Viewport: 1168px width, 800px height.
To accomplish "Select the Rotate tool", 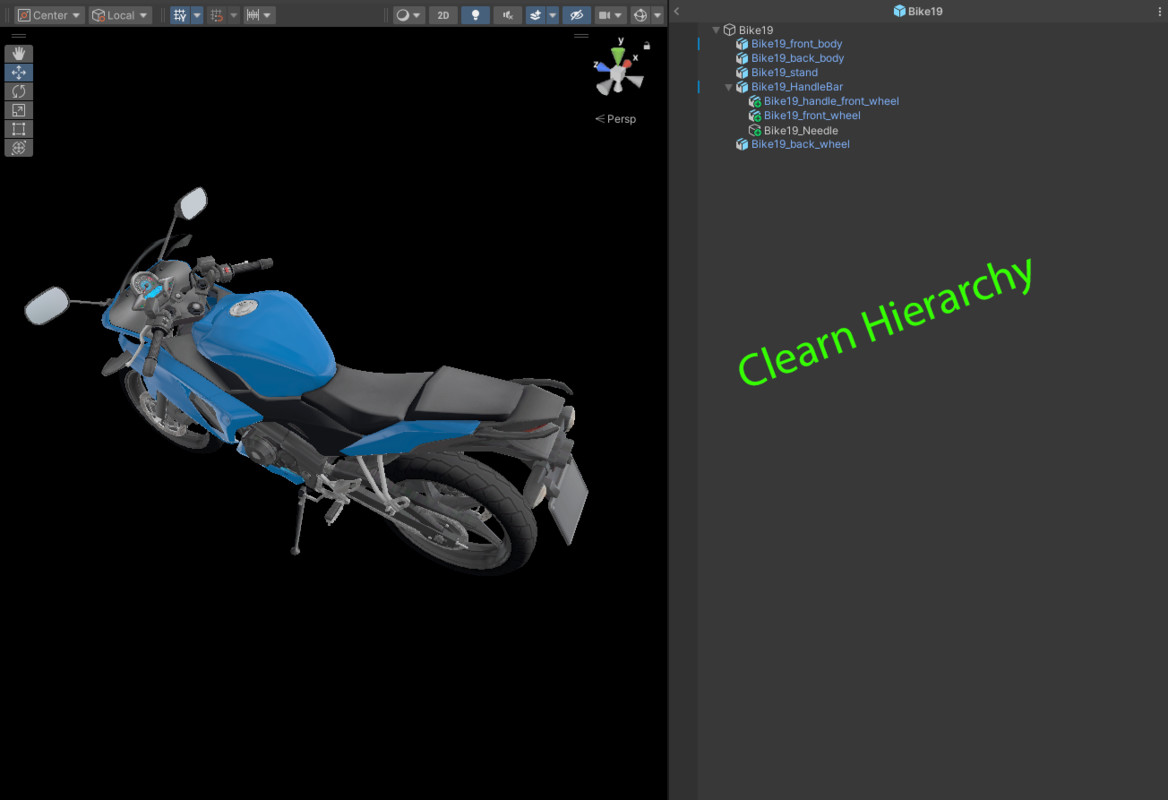I will (x=18, y=90).
